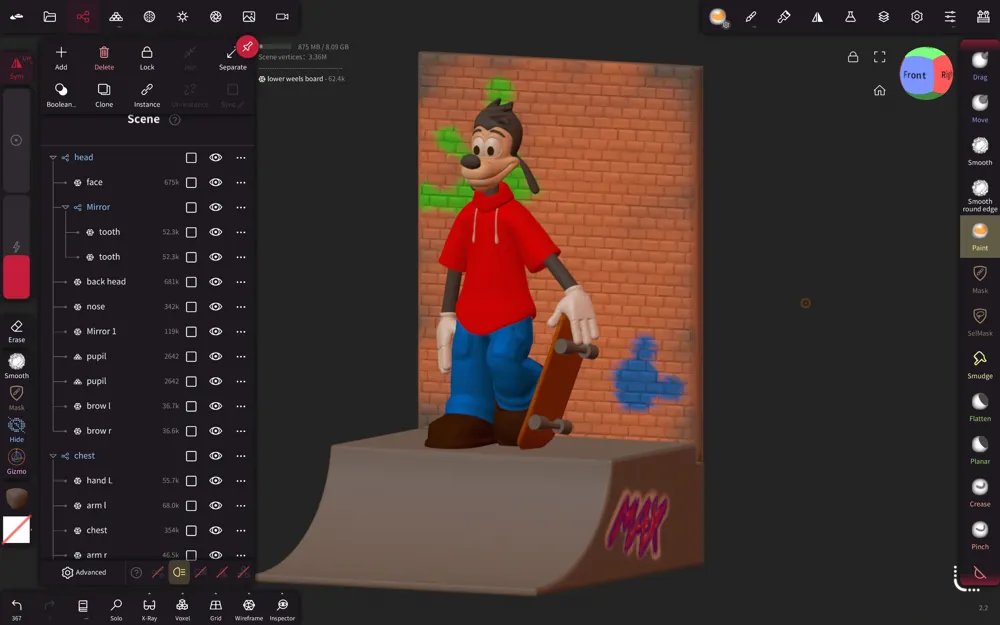This screenshot has height=625, width=1000.
Task: Open the Symmetry triangle menu
Action: pyautogui.click(x=817, y=17)
